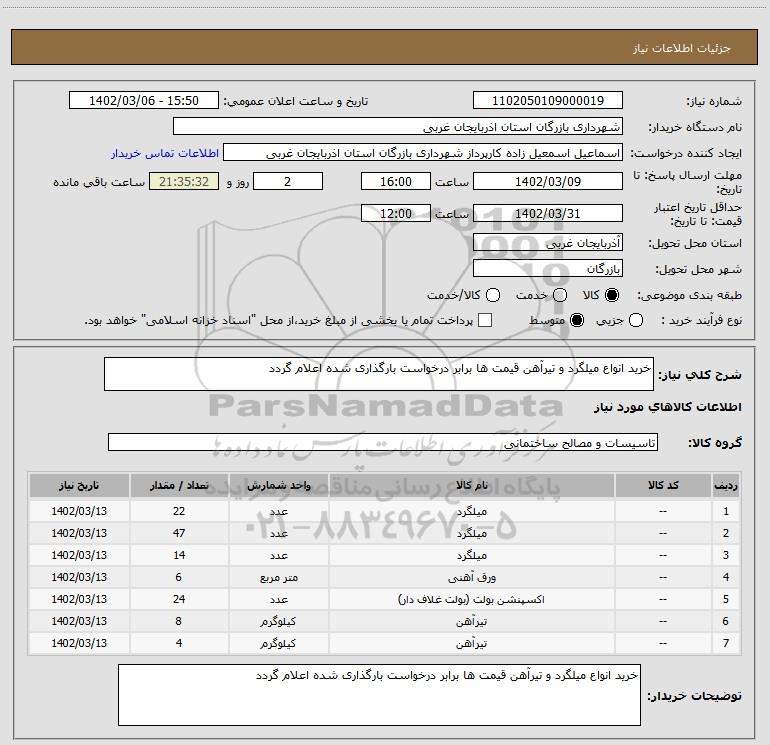Click the توضیحات خریدار text area
This screenshot has width=770, height=745.
[x=379, y=695]
